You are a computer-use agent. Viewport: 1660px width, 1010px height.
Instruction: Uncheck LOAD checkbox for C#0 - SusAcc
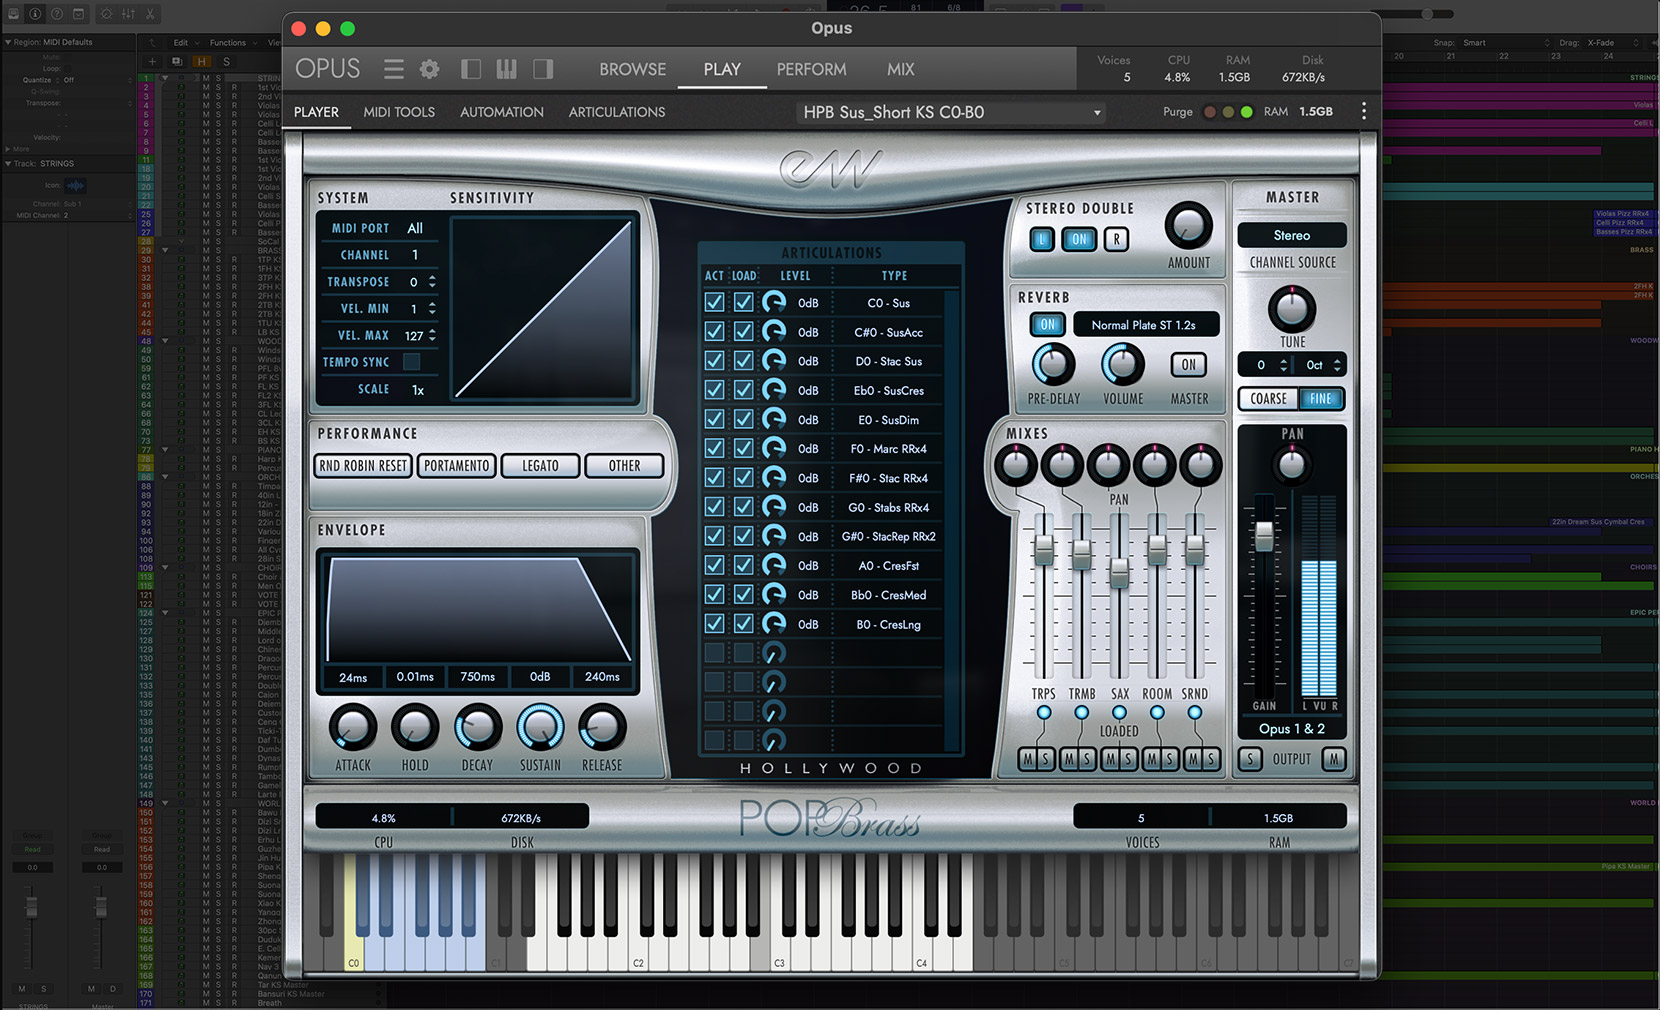click(743, 331)
